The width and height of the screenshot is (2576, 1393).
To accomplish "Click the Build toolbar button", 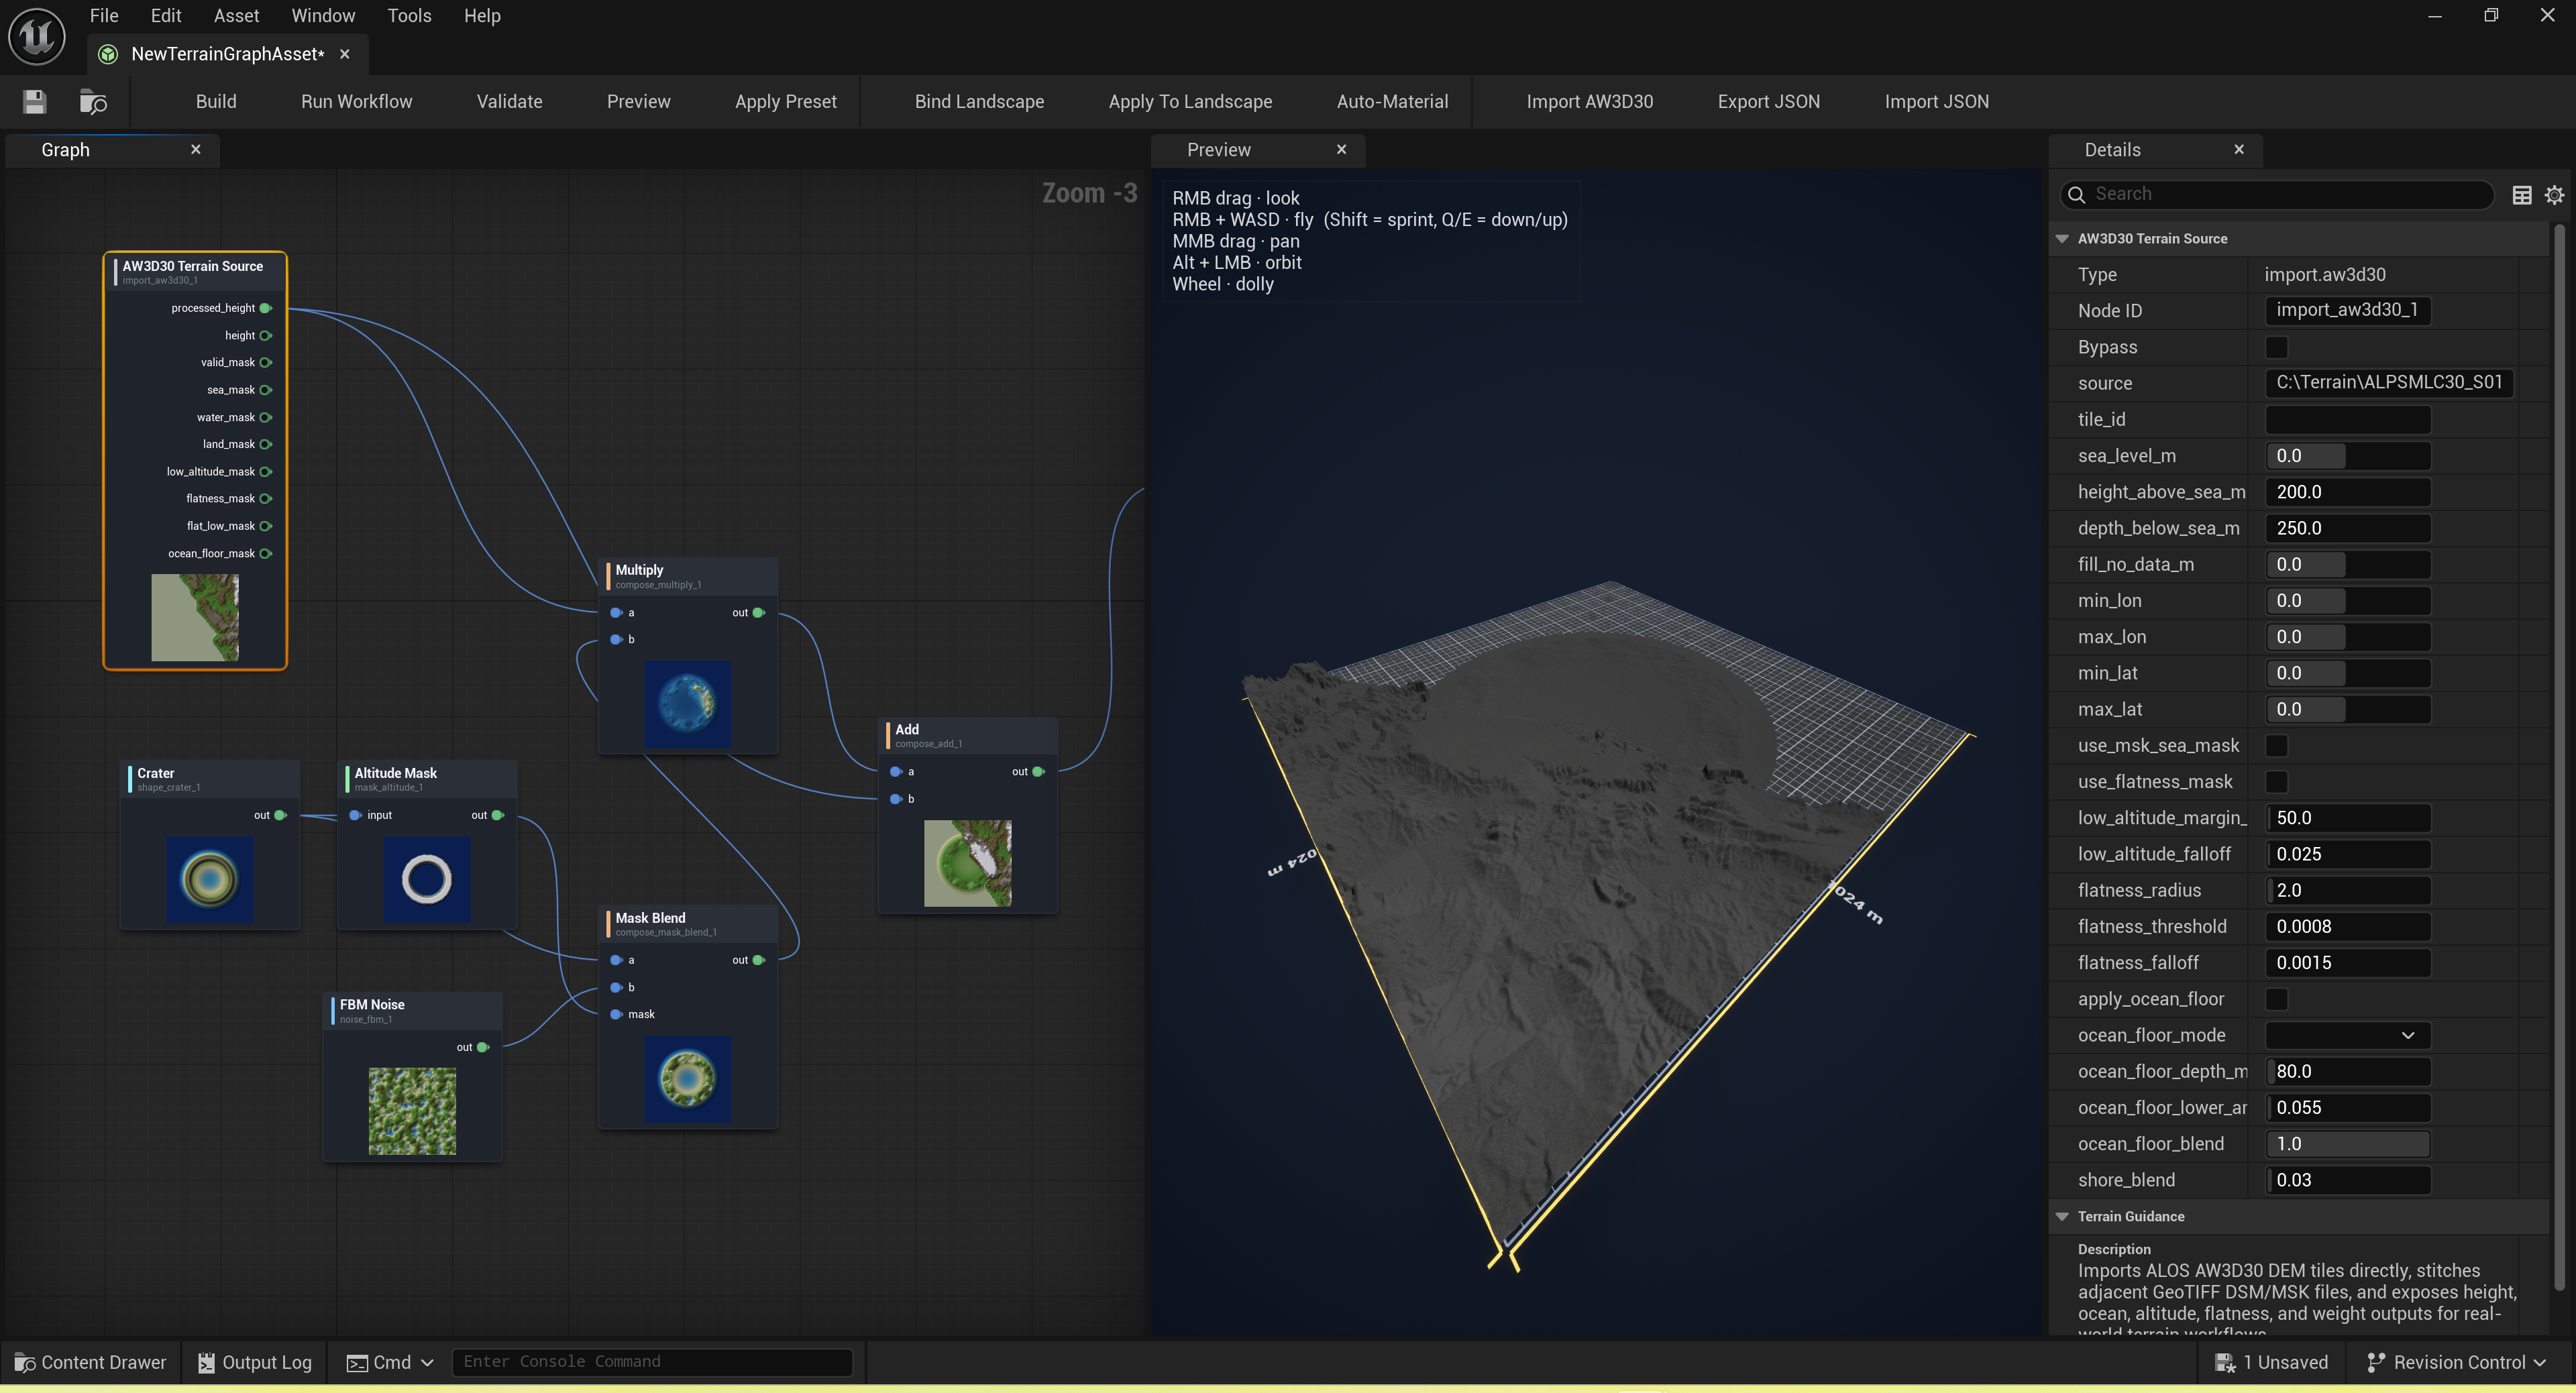I will click(216, 101).
